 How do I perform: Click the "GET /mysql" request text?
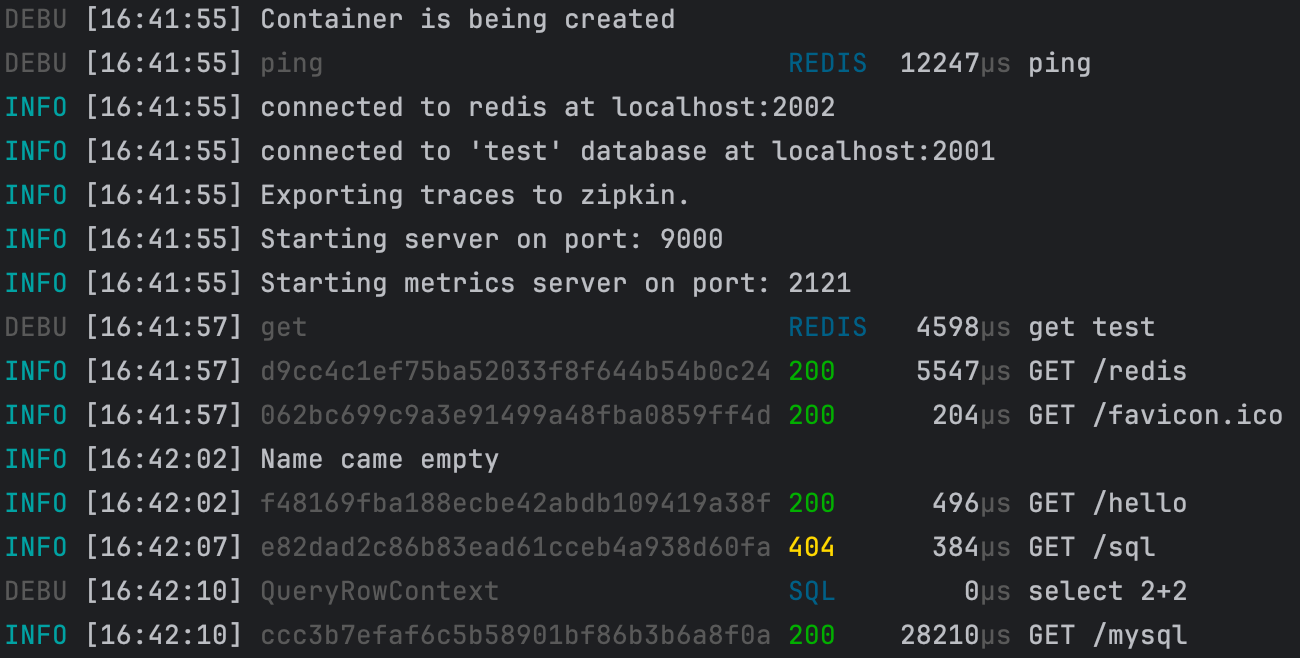[x=1108, y=635]
